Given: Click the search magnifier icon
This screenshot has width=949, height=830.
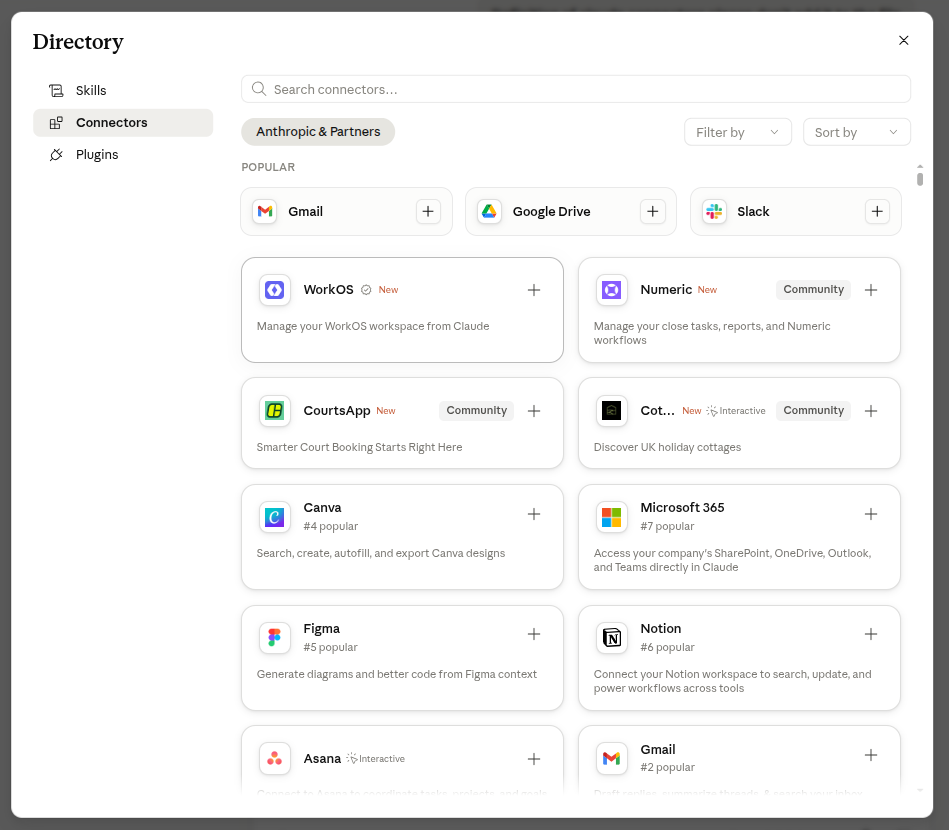Looking at the screenshot, I should [259, 89].
